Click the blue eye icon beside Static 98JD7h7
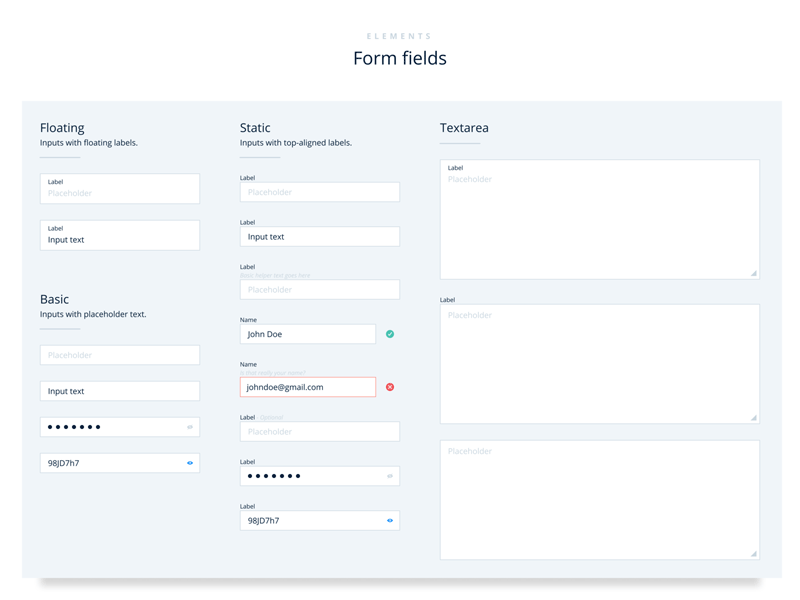 (x=388, y=520)
